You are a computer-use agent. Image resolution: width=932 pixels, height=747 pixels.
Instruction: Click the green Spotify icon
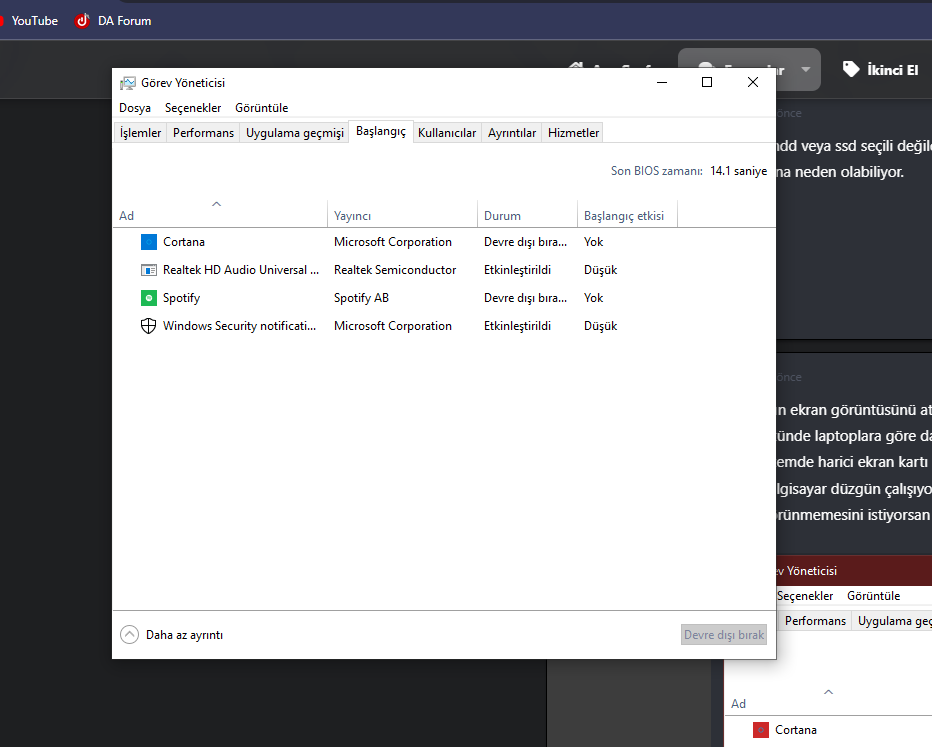[149, 298]
